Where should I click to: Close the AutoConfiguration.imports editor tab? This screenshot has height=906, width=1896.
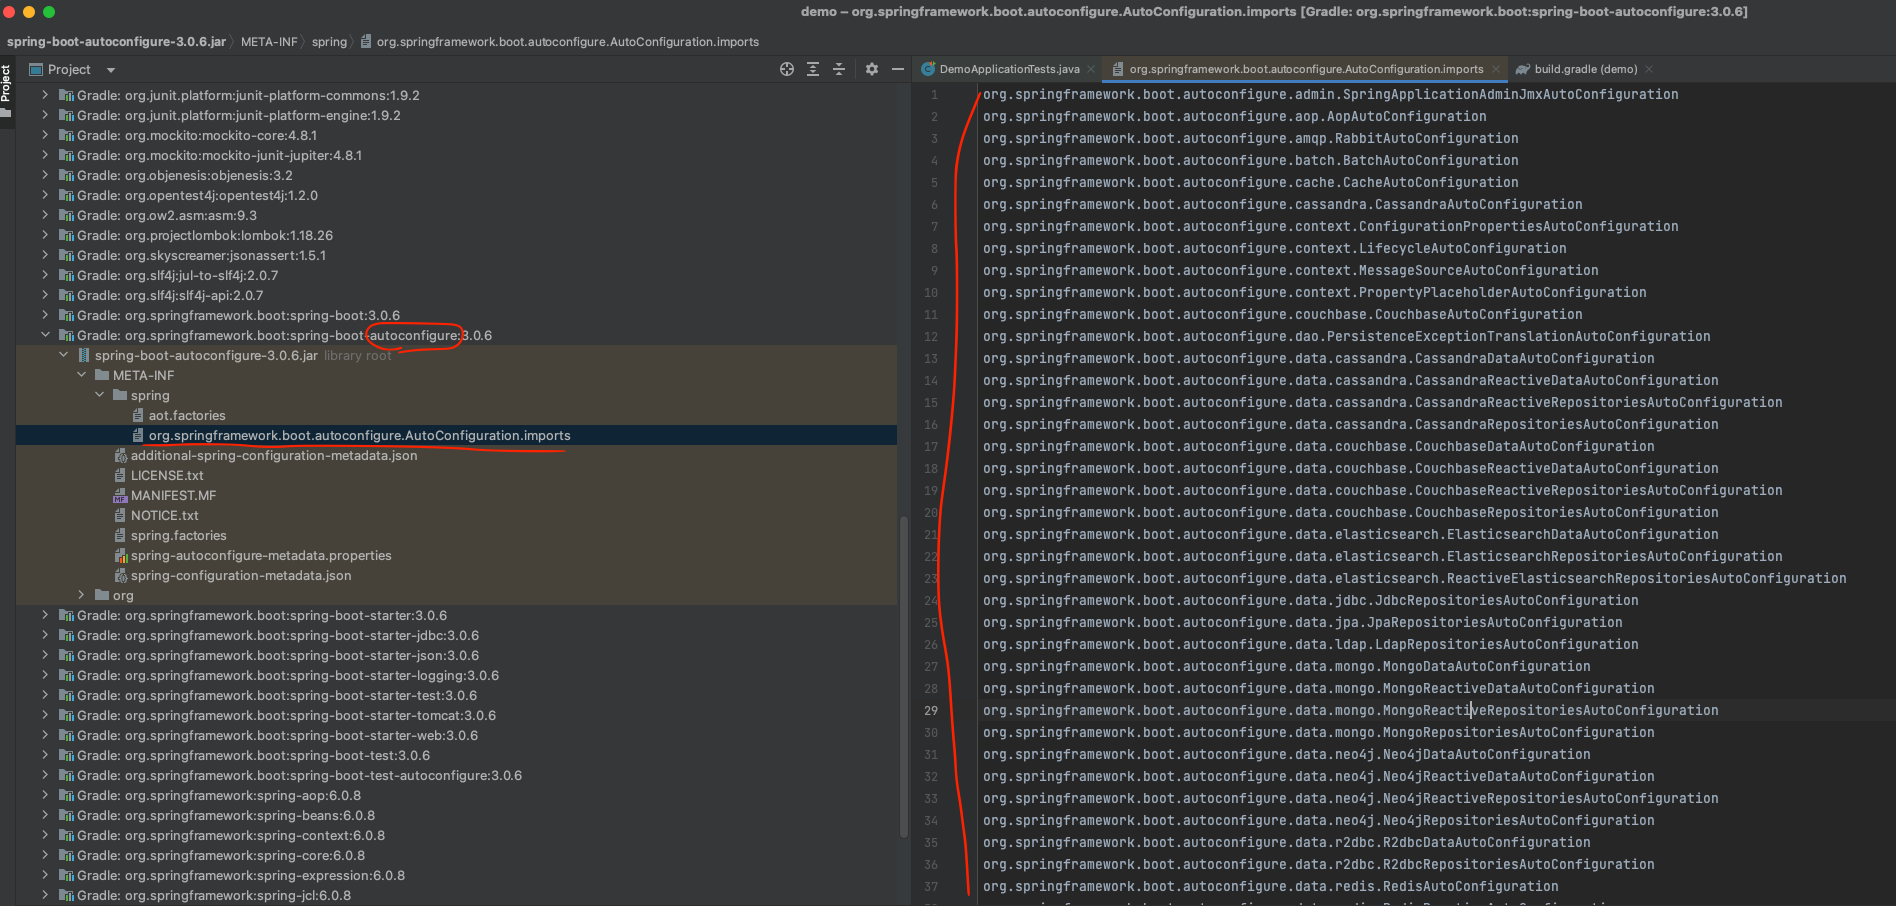coord(1496,69)
